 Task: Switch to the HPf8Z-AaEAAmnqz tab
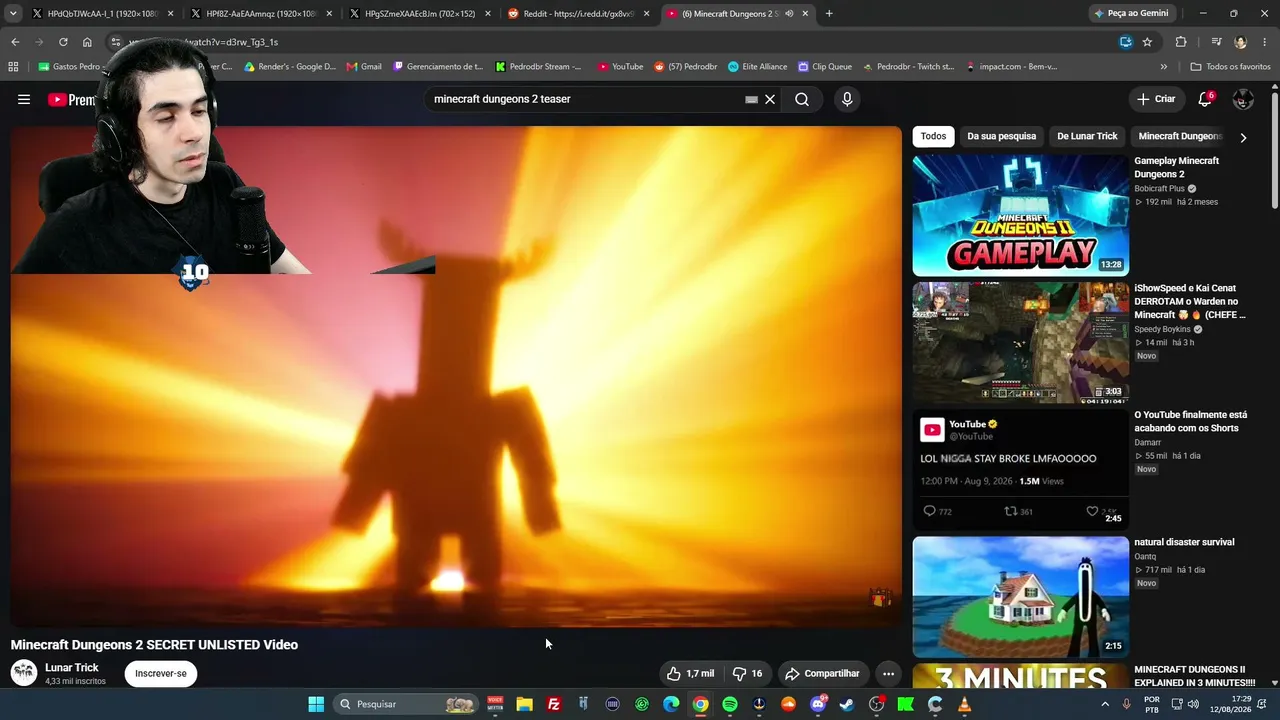coord(261,14)
